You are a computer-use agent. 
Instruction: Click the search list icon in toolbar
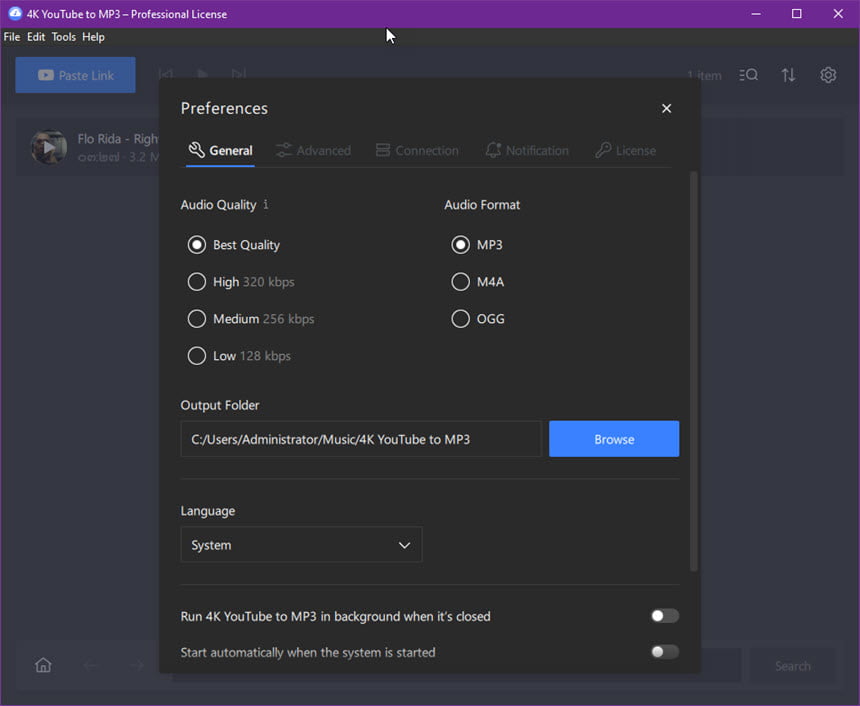point(748,75)
